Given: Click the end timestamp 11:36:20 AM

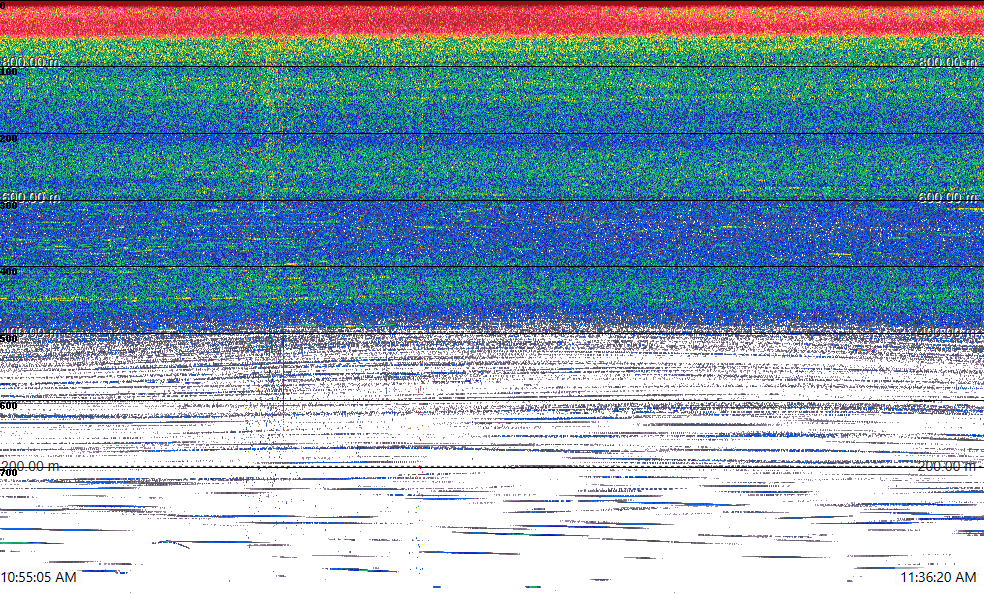Looking at the screenshot, I should [938, 577].
